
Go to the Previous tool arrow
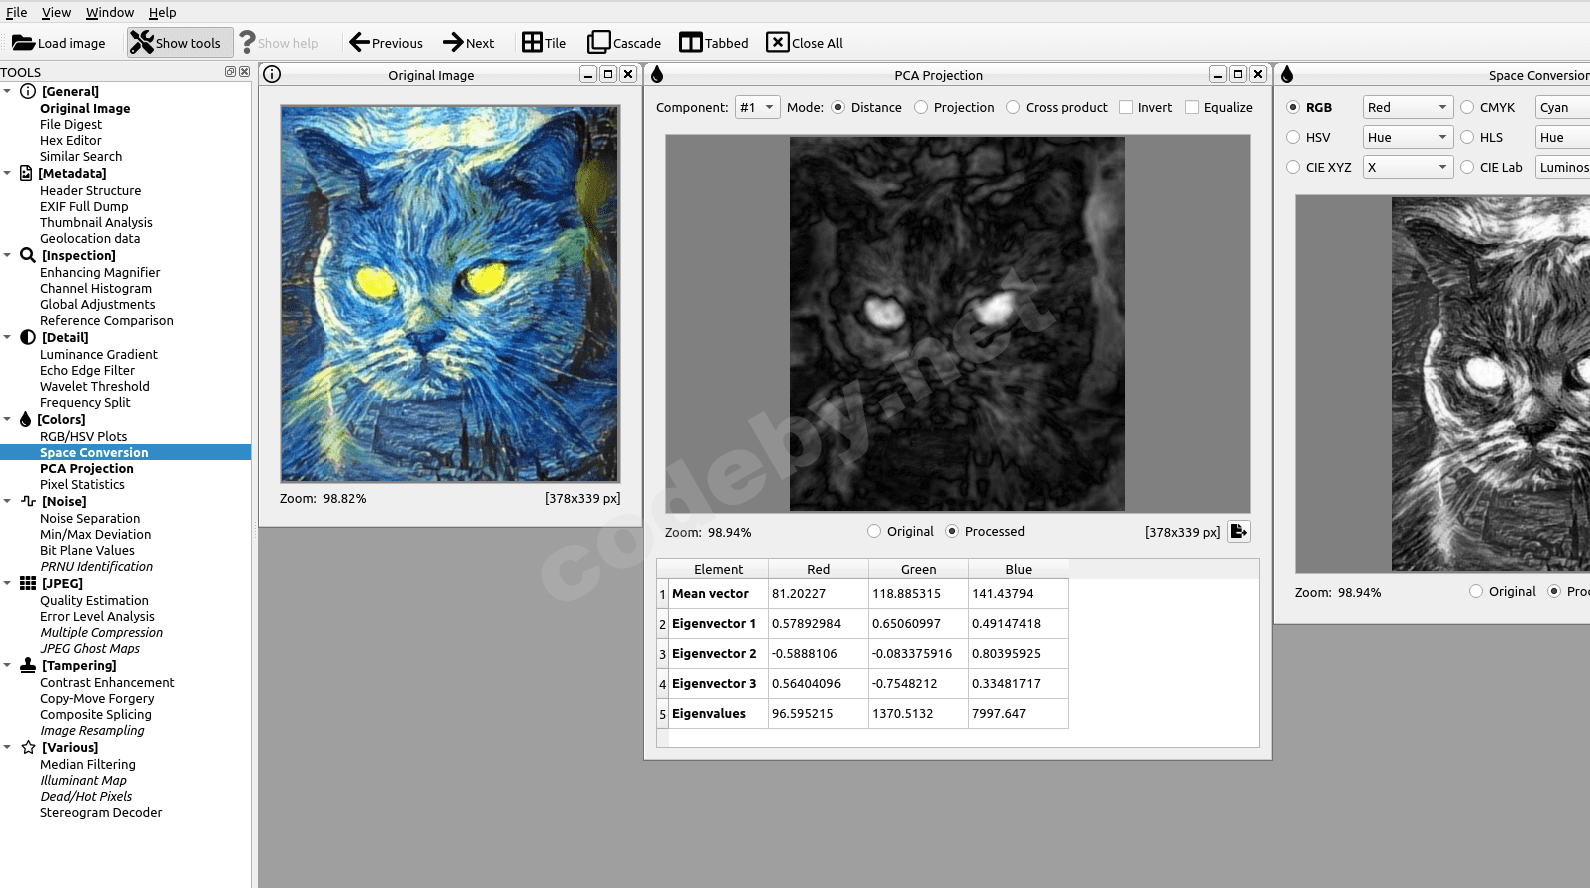click(359, 43)
